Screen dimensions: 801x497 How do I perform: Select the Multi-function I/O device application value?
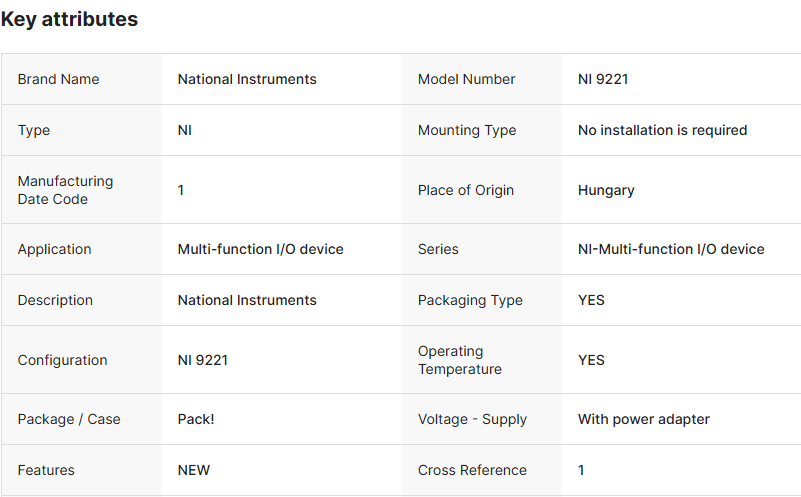click(260, 249)
